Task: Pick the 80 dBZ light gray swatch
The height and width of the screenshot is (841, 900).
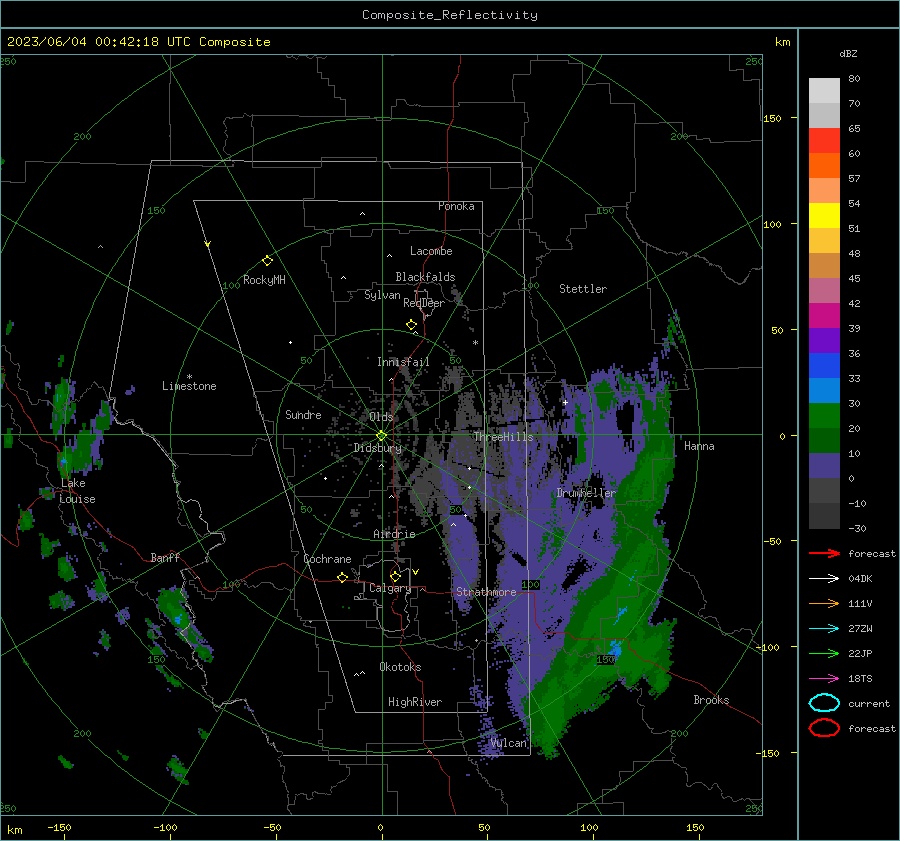Action: point(824,91)
